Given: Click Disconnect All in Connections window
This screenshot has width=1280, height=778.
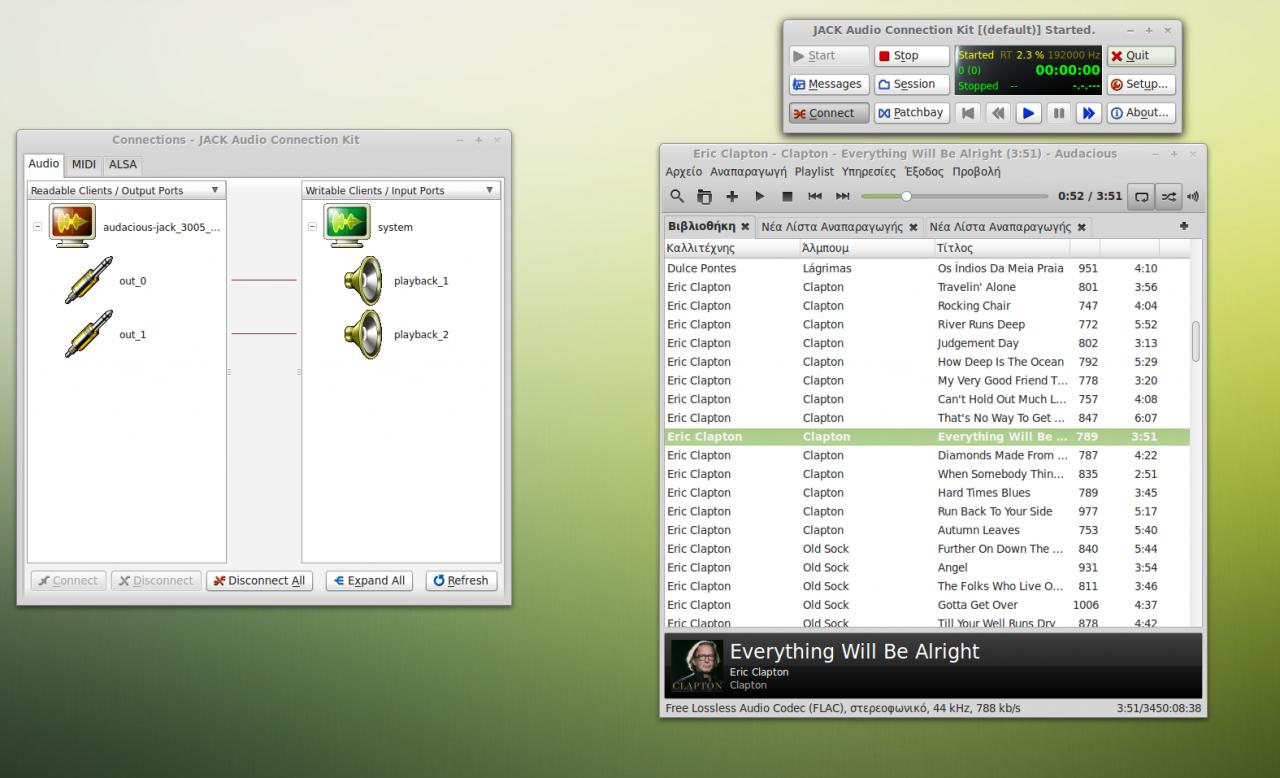Looking at the screenshot, I should 259,580.
